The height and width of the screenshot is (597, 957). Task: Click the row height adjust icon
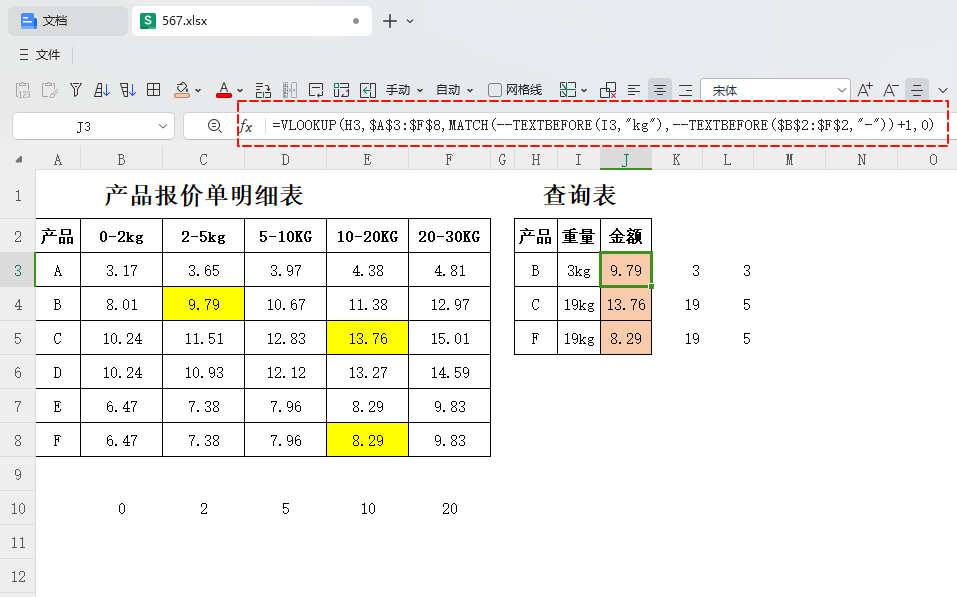tap(263, 90)
